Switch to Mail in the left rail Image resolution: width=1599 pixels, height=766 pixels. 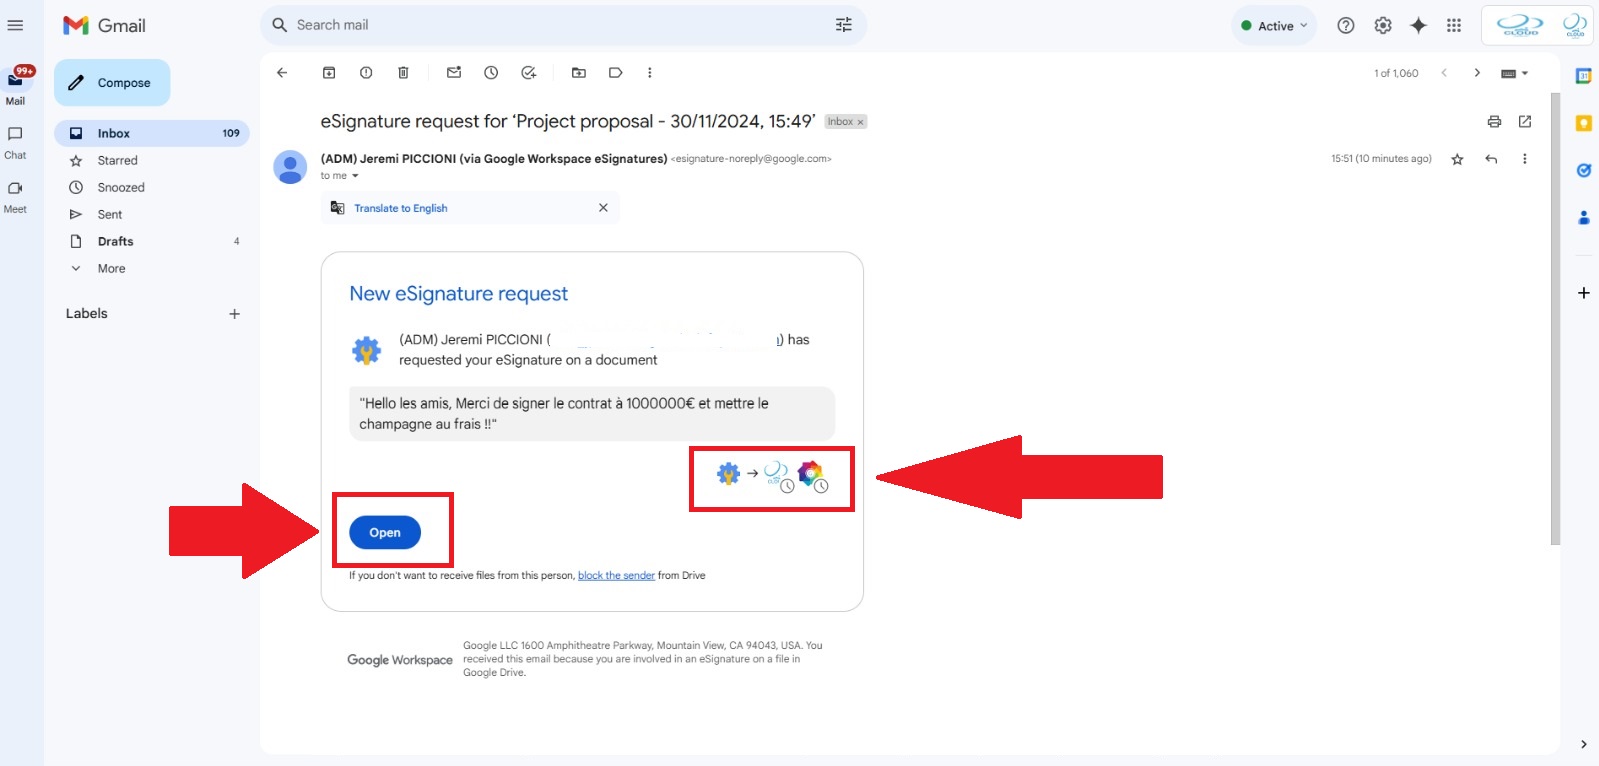pos(16,86)
